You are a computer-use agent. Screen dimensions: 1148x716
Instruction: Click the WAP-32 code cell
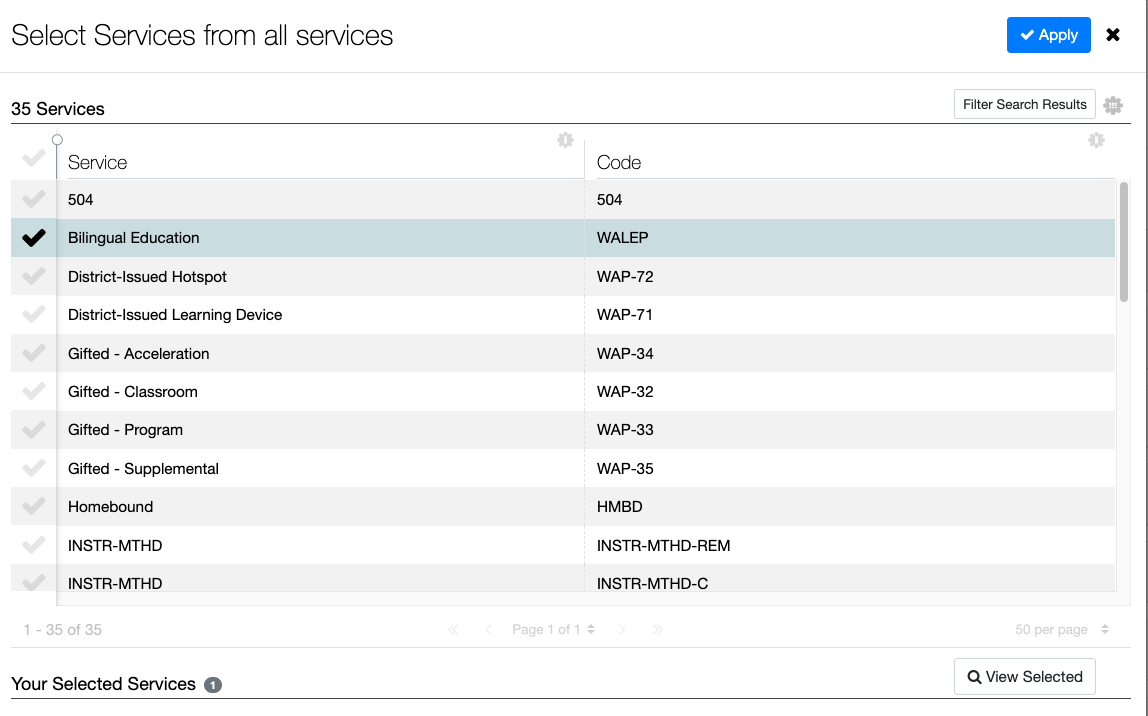point(625,392)
